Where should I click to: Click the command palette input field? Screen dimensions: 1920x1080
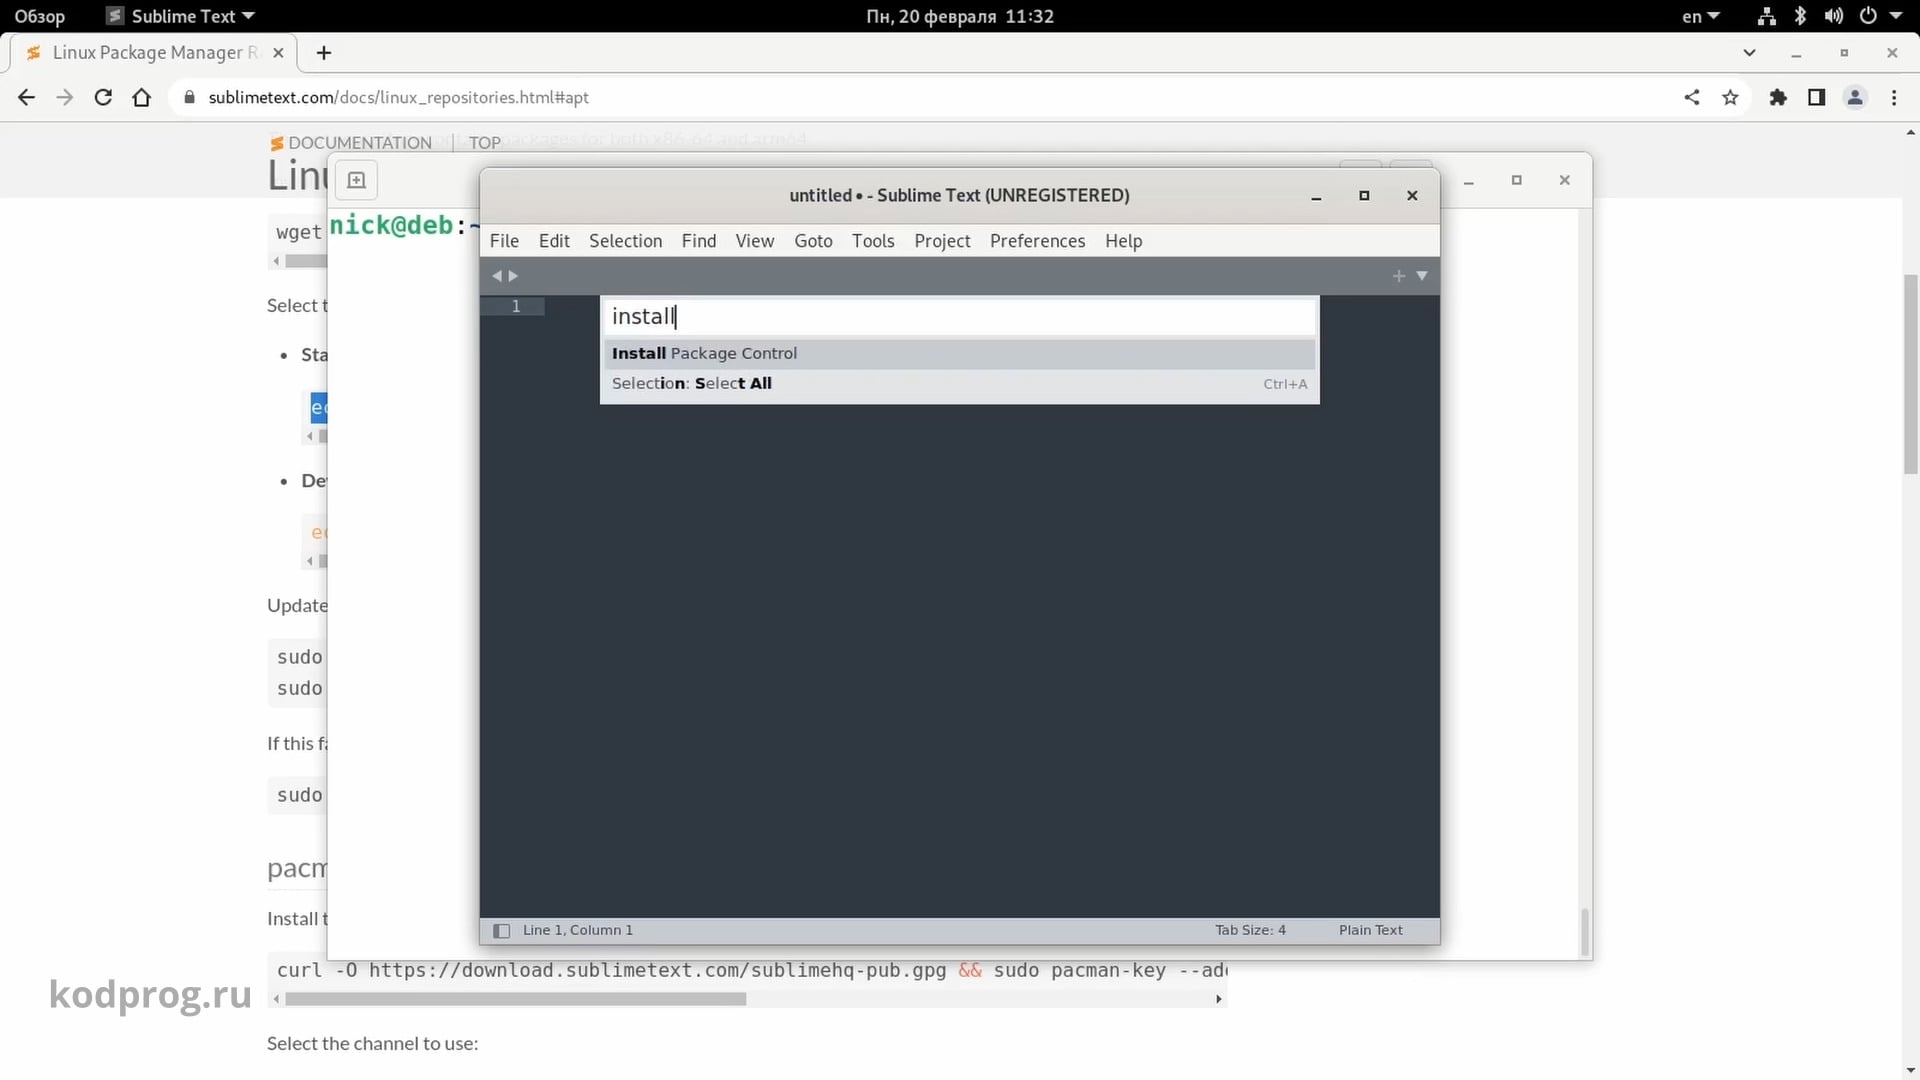(x=959, y=317)
